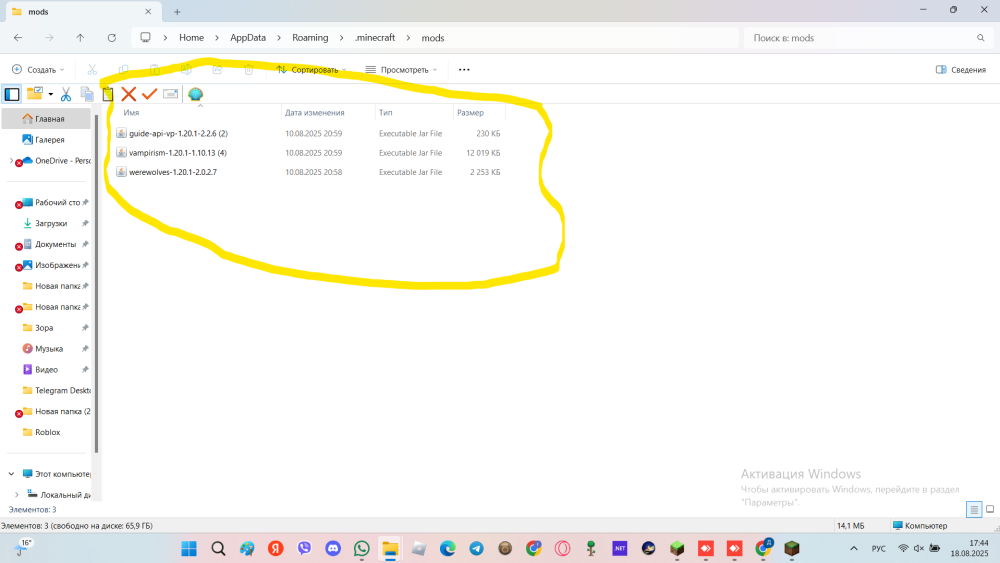This screenshot has width=1000, height=563.
Task: Open Roblox folder in the sidebar
Action: click(x=48, y=432)
